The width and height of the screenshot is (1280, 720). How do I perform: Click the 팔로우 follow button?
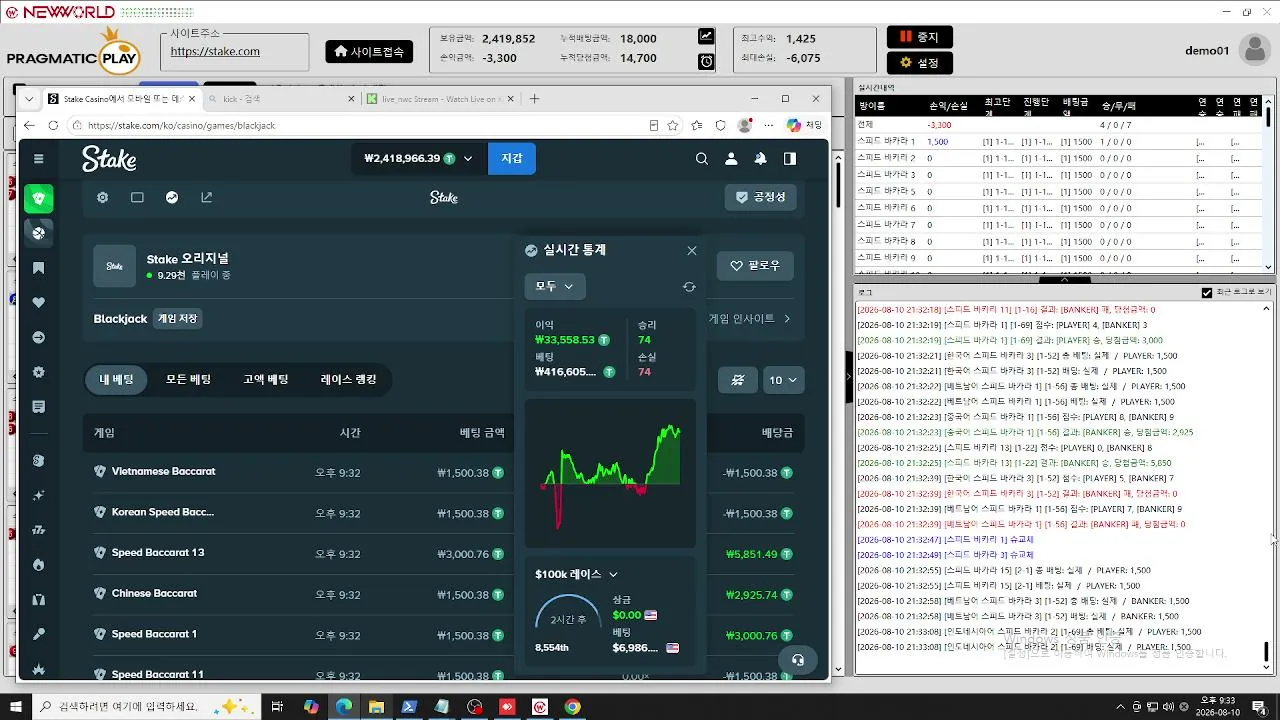point(755,266)
